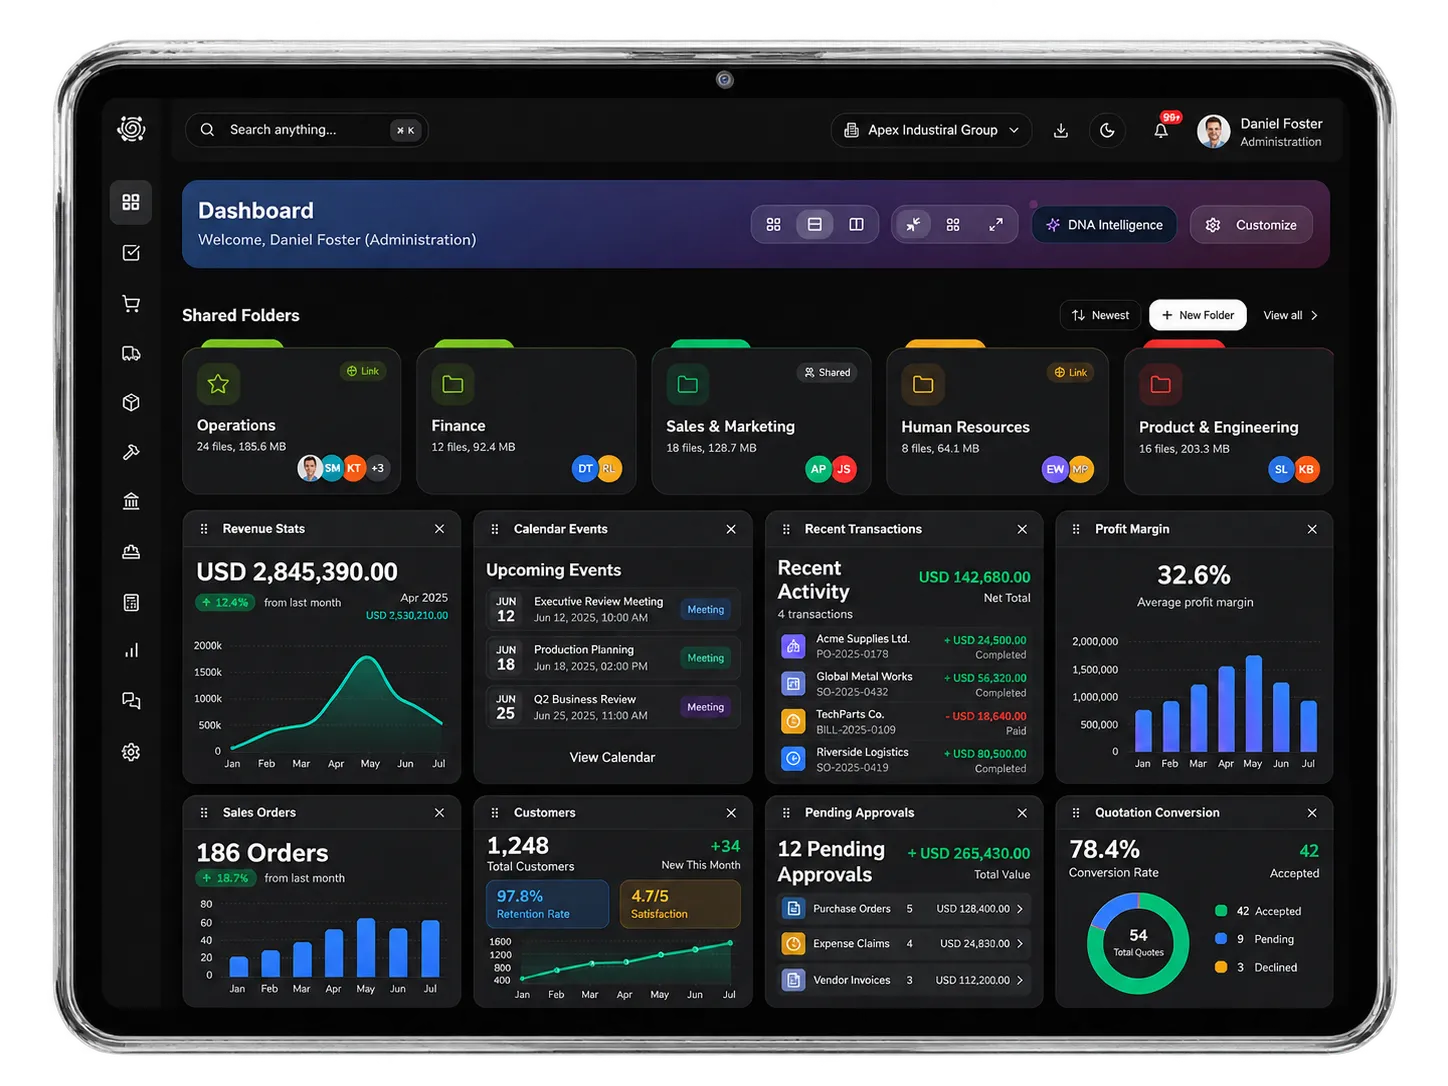Viewport: 1448px width, 1086px height.
Task: Open the inventory cube icon in sidebar
Action: pyautogui.click(x=131, y=402)
